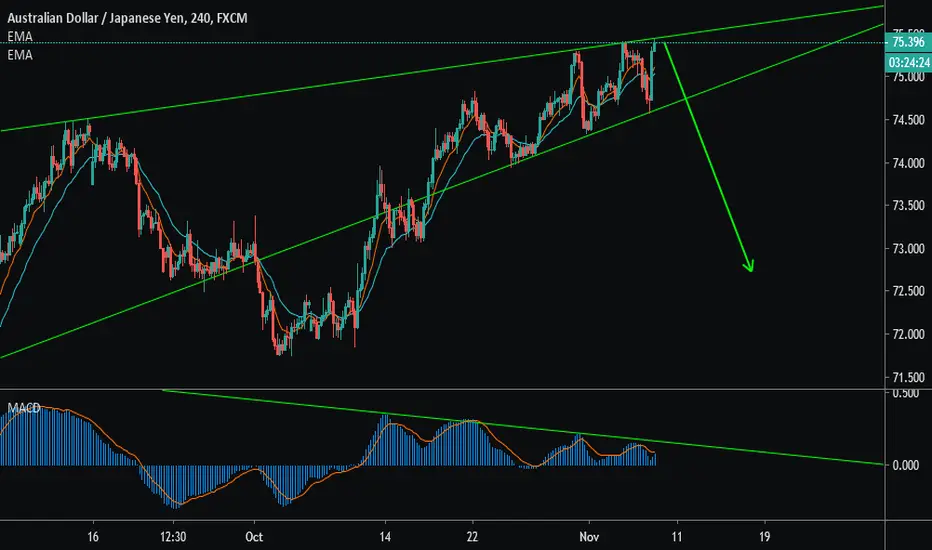Click the 16 date label on time axis
This screenshot has height=550, width=932.
[x=93, y=537]
